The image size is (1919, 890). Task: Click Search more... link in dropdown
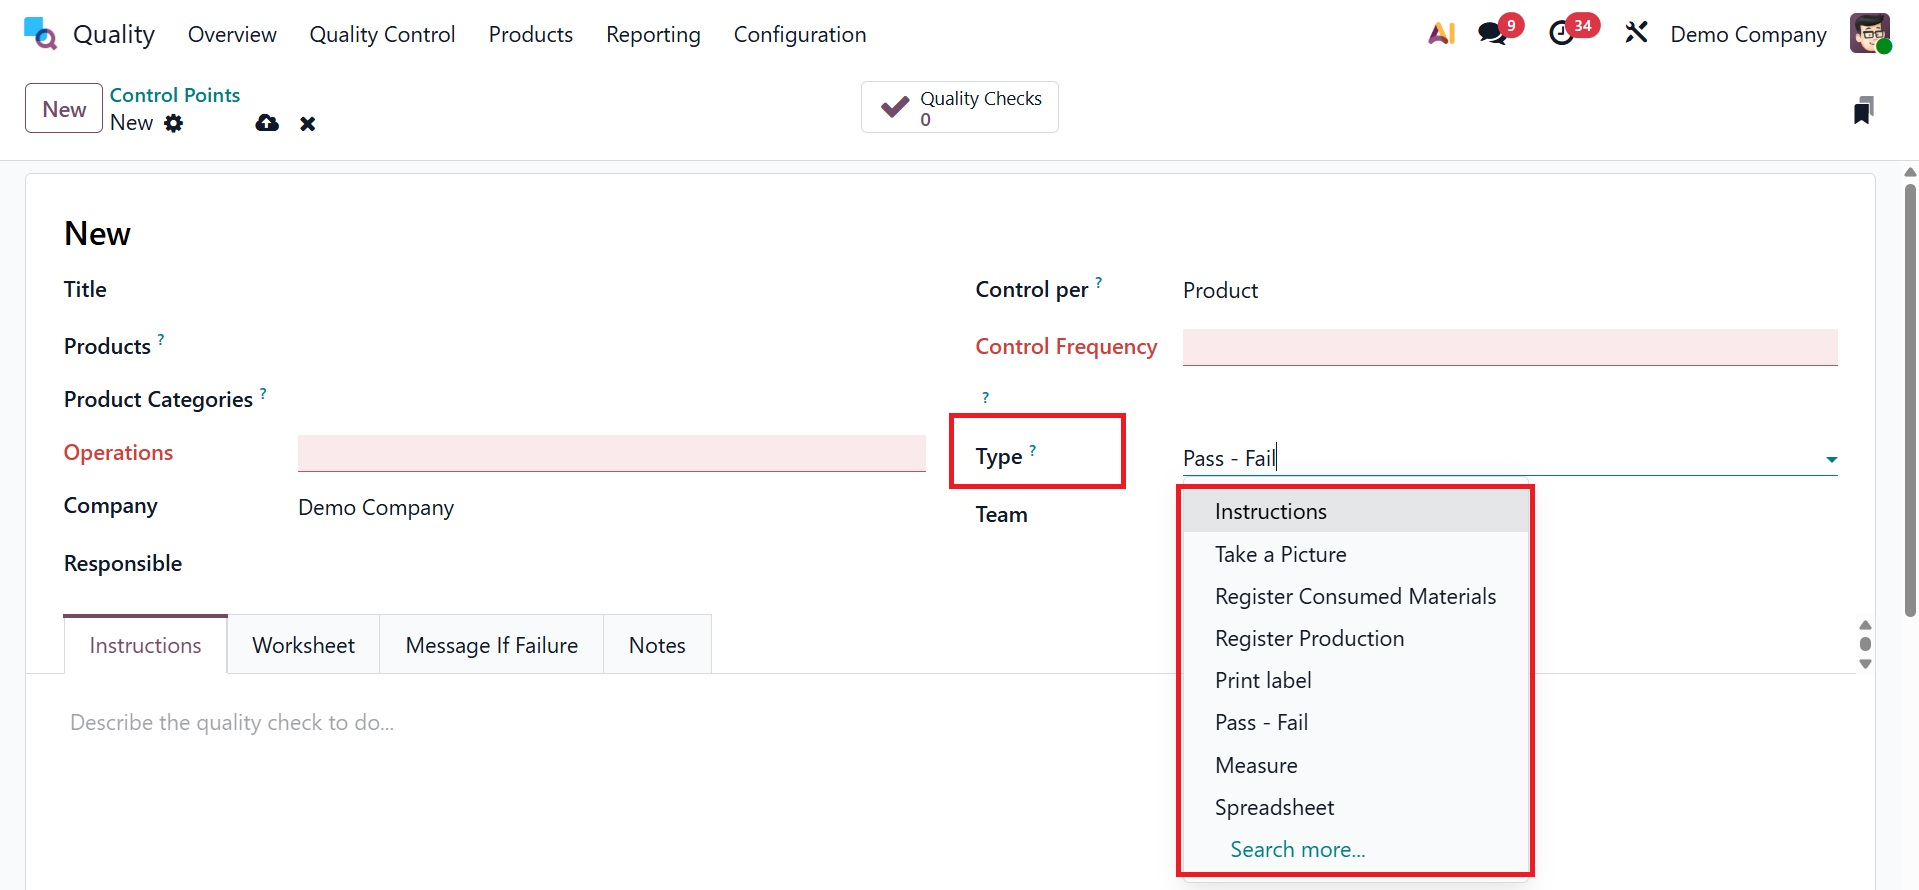(x=1297, y=849)
